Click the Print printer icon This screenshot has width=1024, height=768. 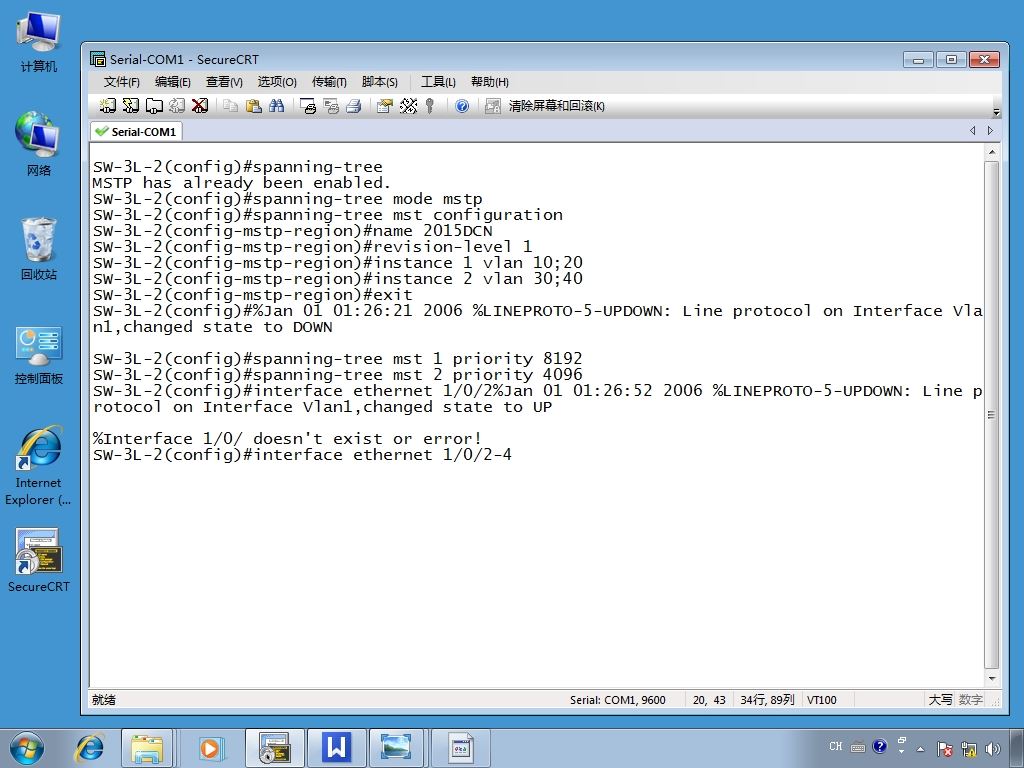pyautogui.click(x=354, y=106)
